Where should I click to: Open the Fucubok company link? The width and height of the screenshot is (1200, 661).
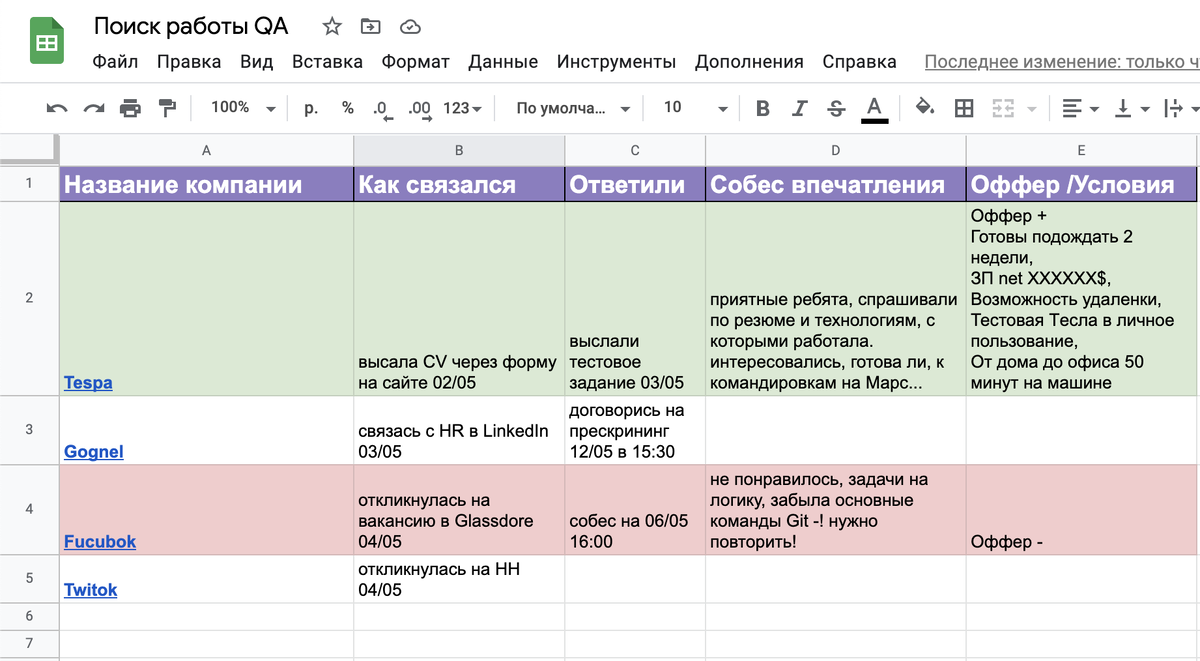[100, 542]
